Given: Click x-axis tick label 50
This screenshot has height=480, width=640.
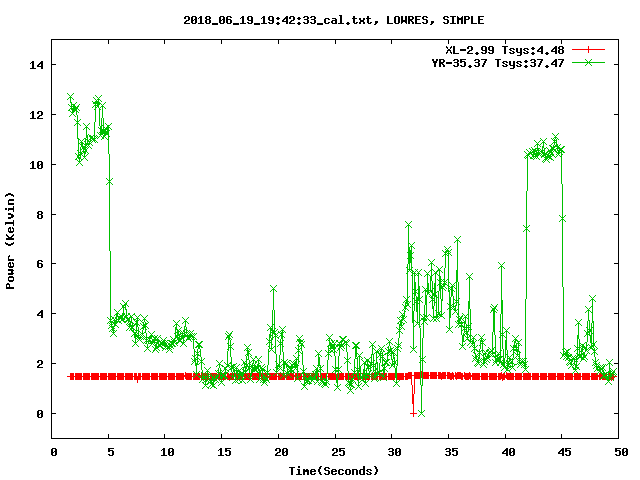Looking at the screenshot, I should point(621,452).
